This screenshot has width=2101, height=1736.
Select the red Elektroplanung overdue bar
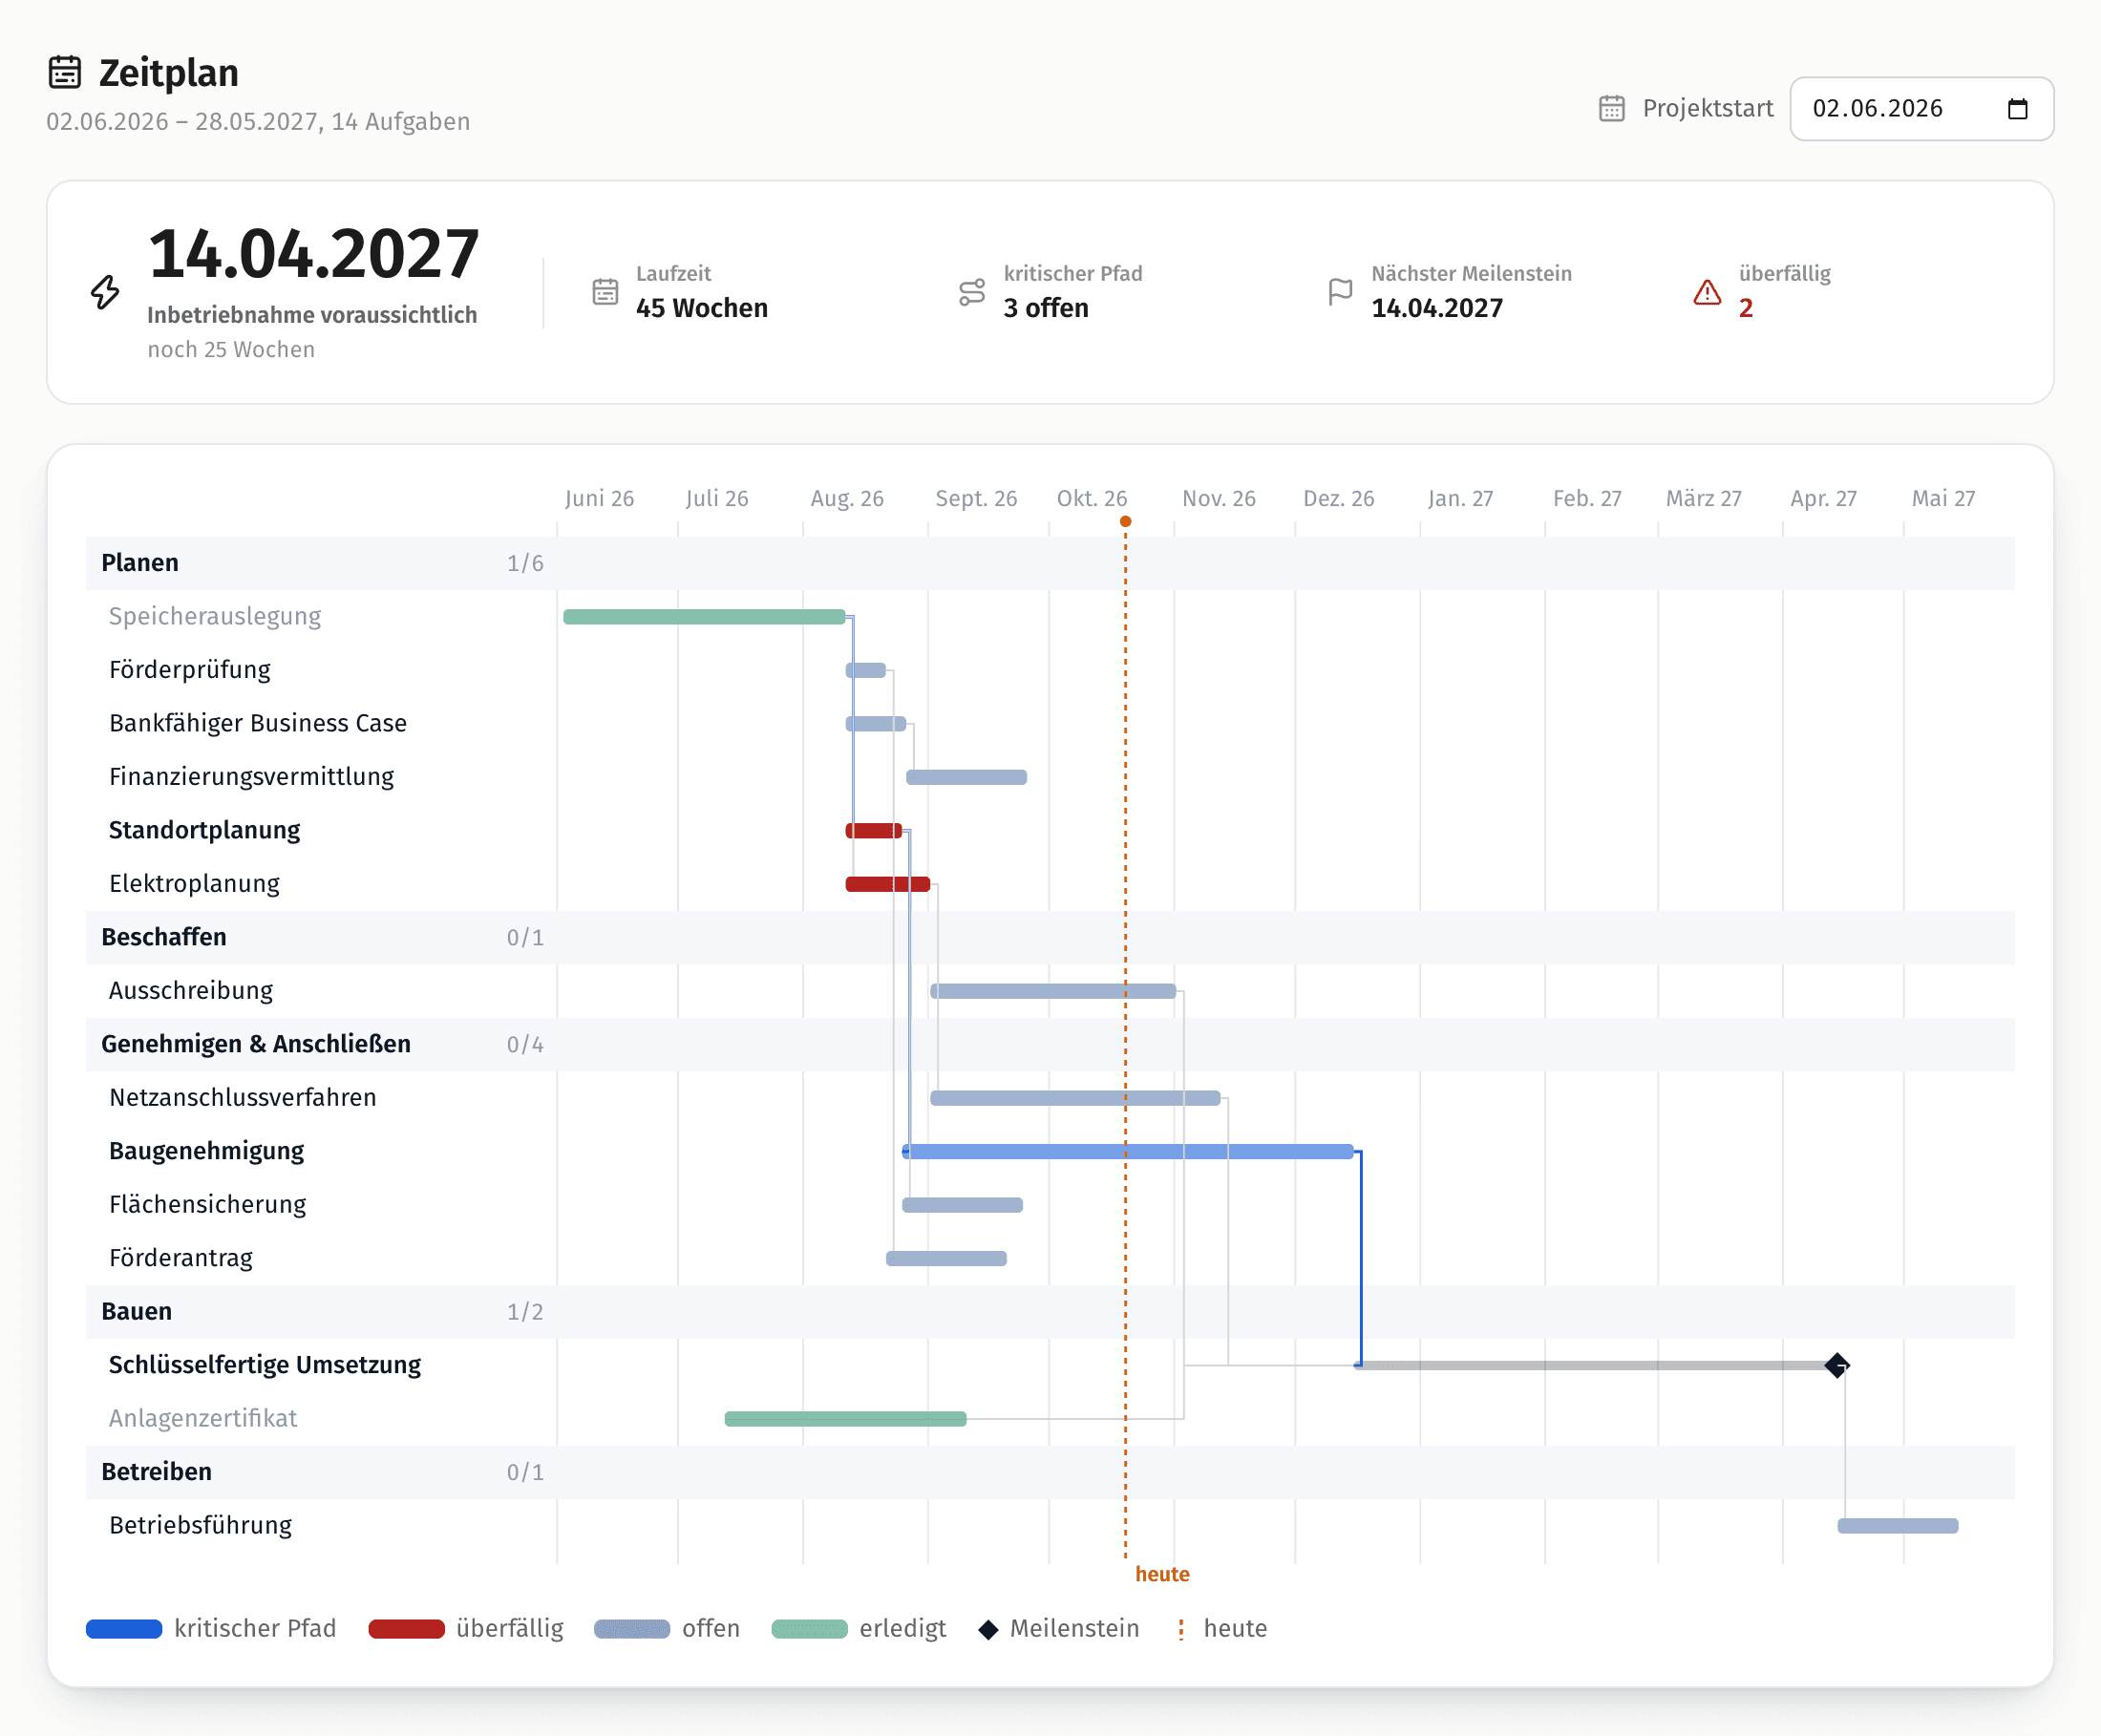[x=888, y=884]
